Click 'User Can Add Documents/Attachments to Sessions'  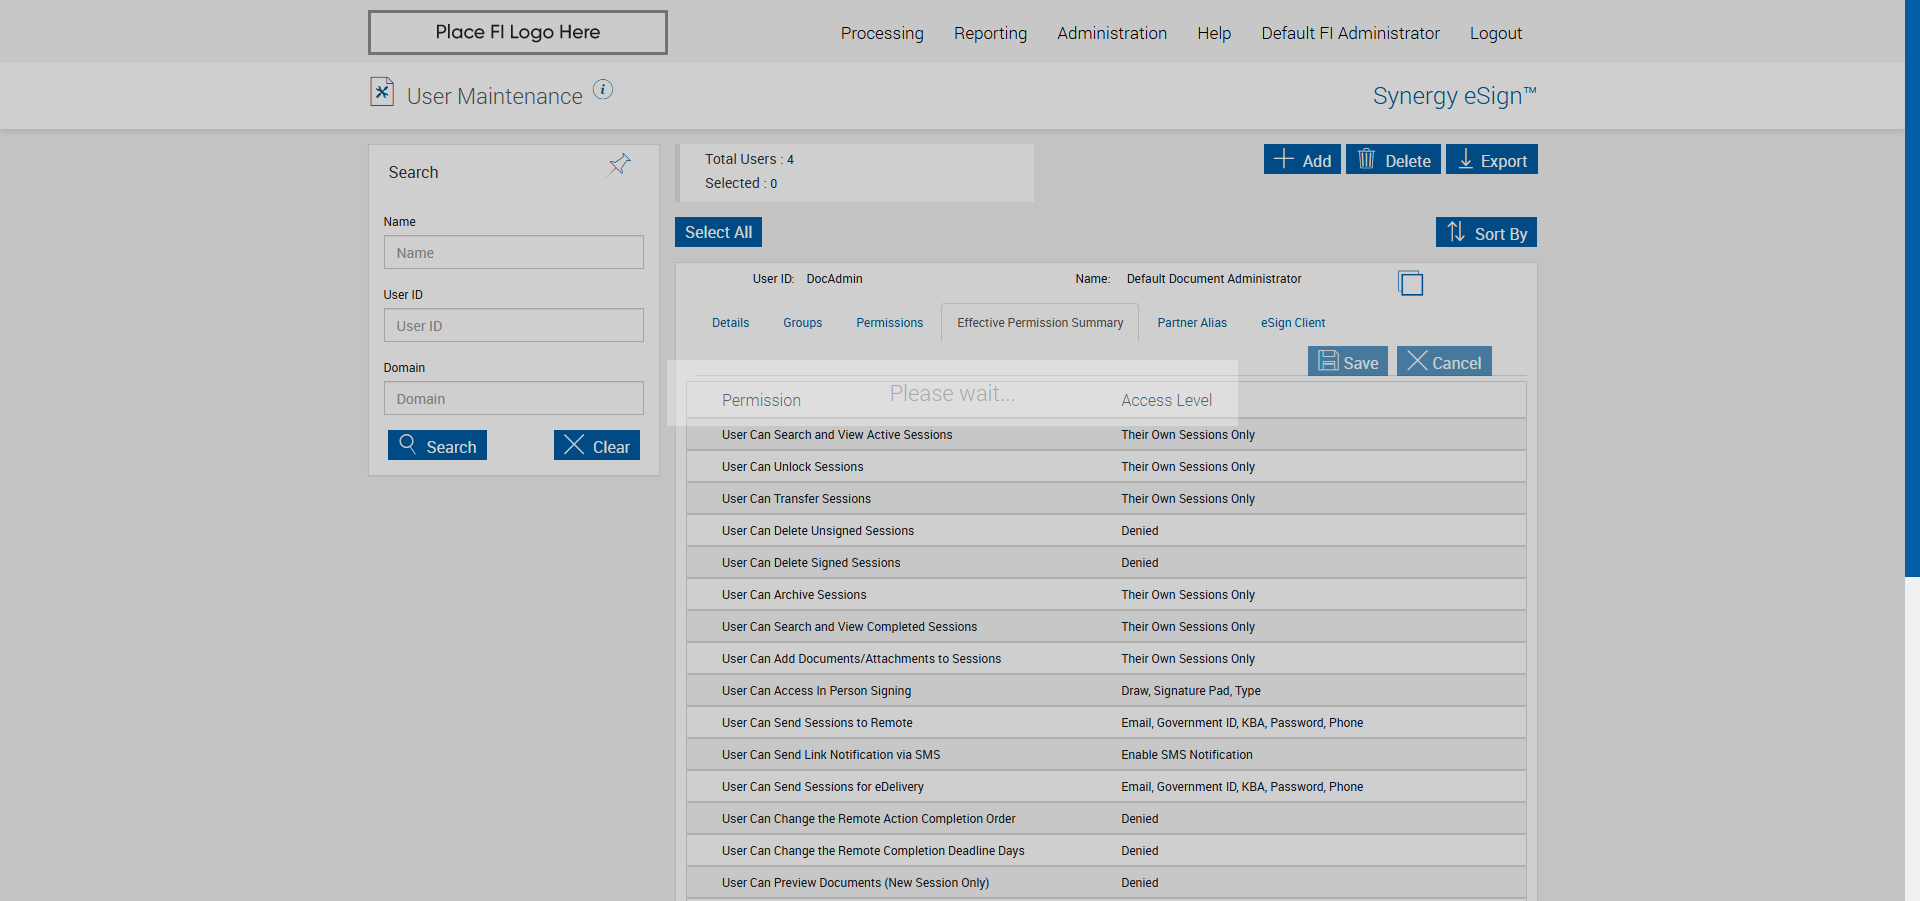pyautogui.click(x=861, y=659)
